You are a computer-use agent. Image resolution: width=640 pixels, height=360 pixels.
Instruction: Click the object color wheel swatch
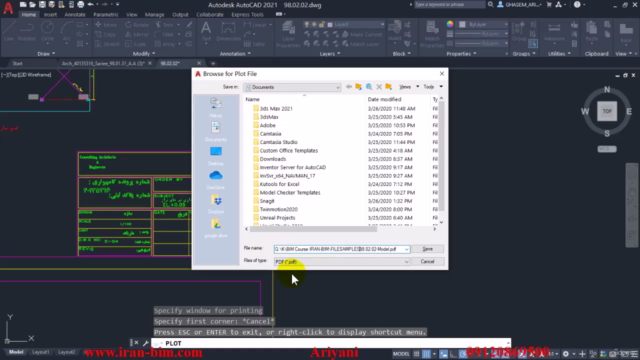[450, 24]
